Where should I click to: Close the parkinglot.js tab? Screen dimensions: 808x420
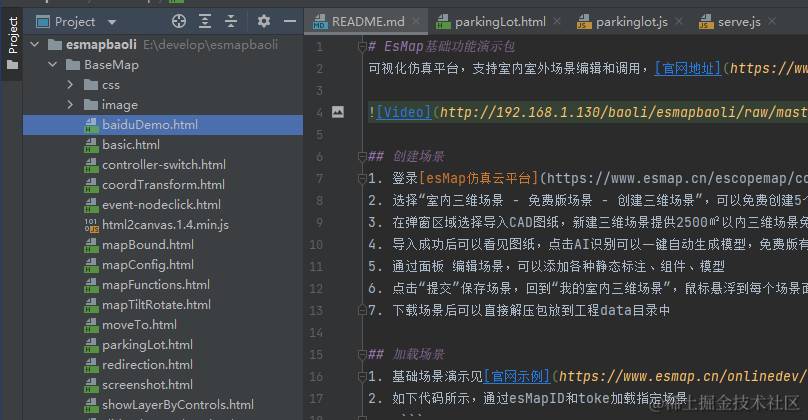pos(679,21)
